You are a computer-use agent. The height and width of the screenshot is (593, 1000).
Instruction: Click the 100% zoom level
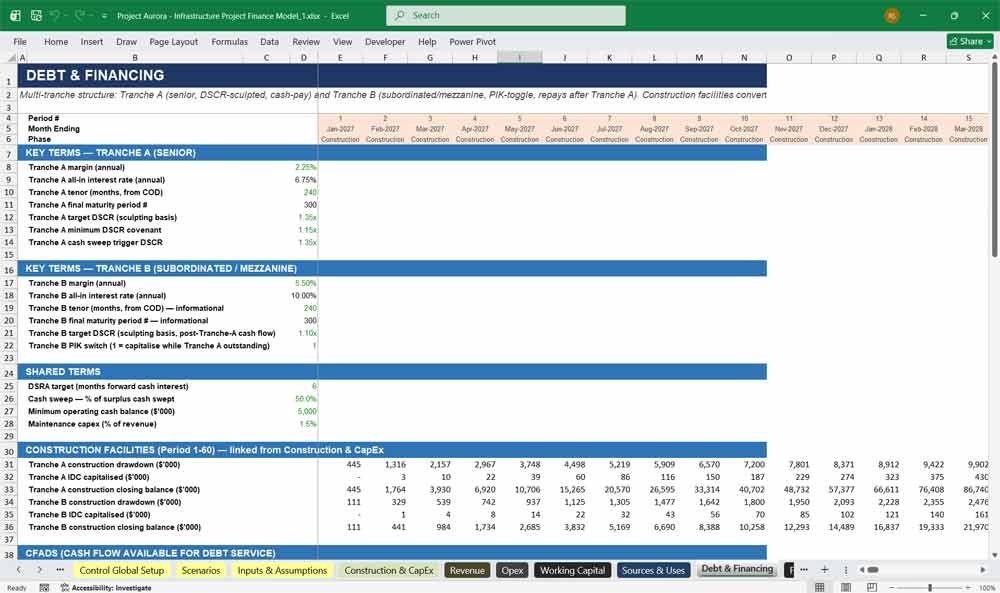point(987,588)
